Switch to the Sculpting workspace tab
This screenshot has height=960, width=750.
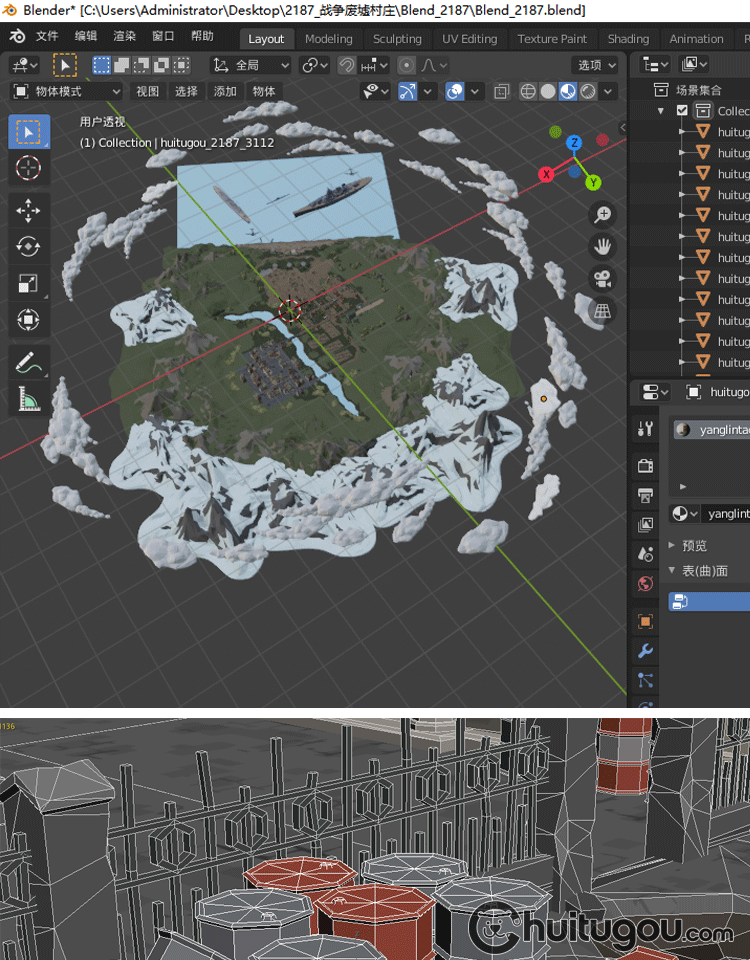point(397,39)
